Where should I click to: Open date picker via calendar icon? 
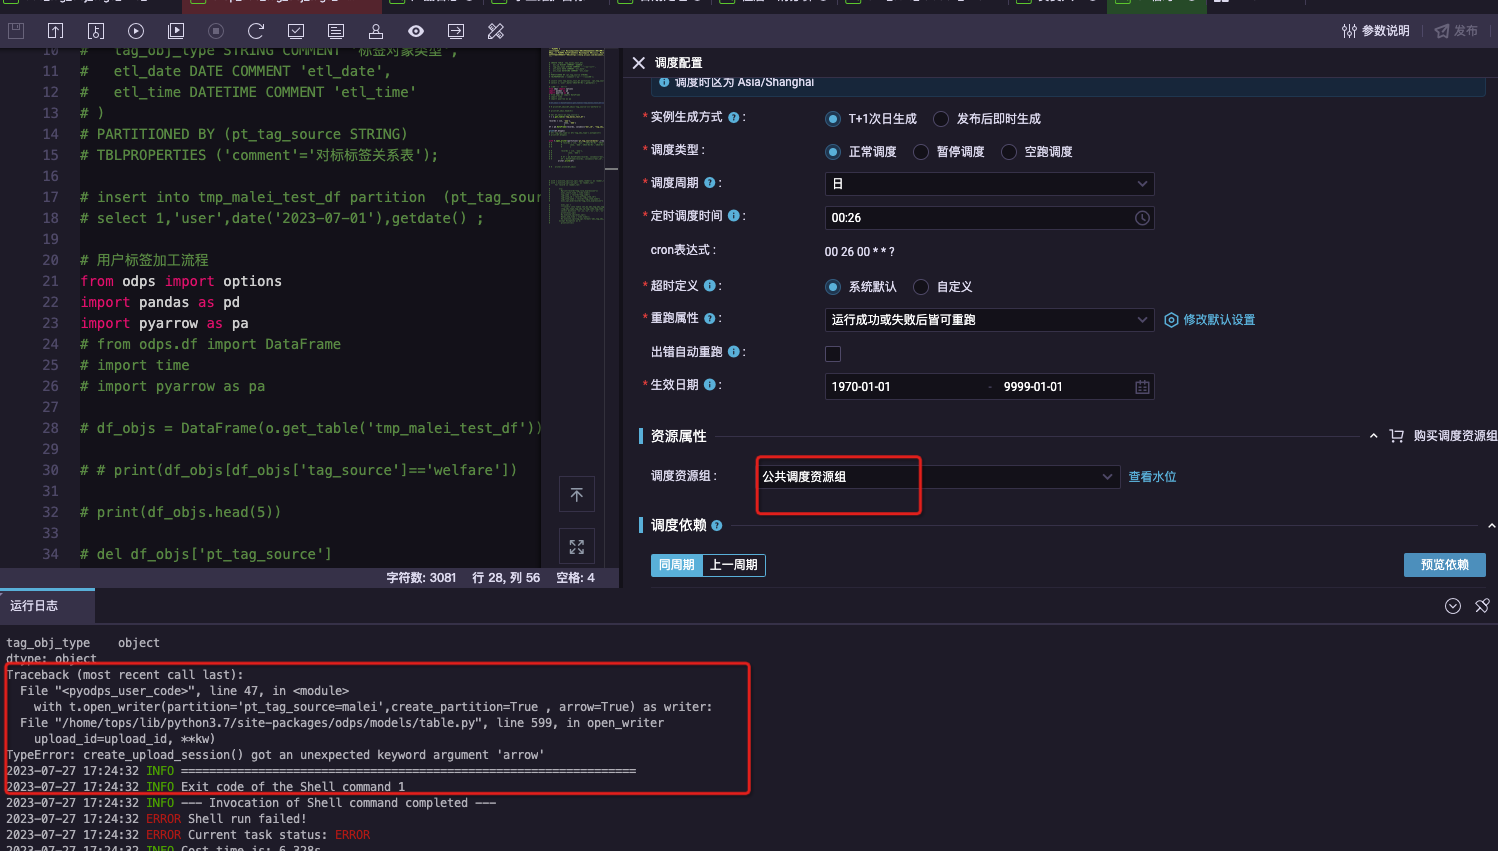pyautogui.click(x=1142, y=387)
